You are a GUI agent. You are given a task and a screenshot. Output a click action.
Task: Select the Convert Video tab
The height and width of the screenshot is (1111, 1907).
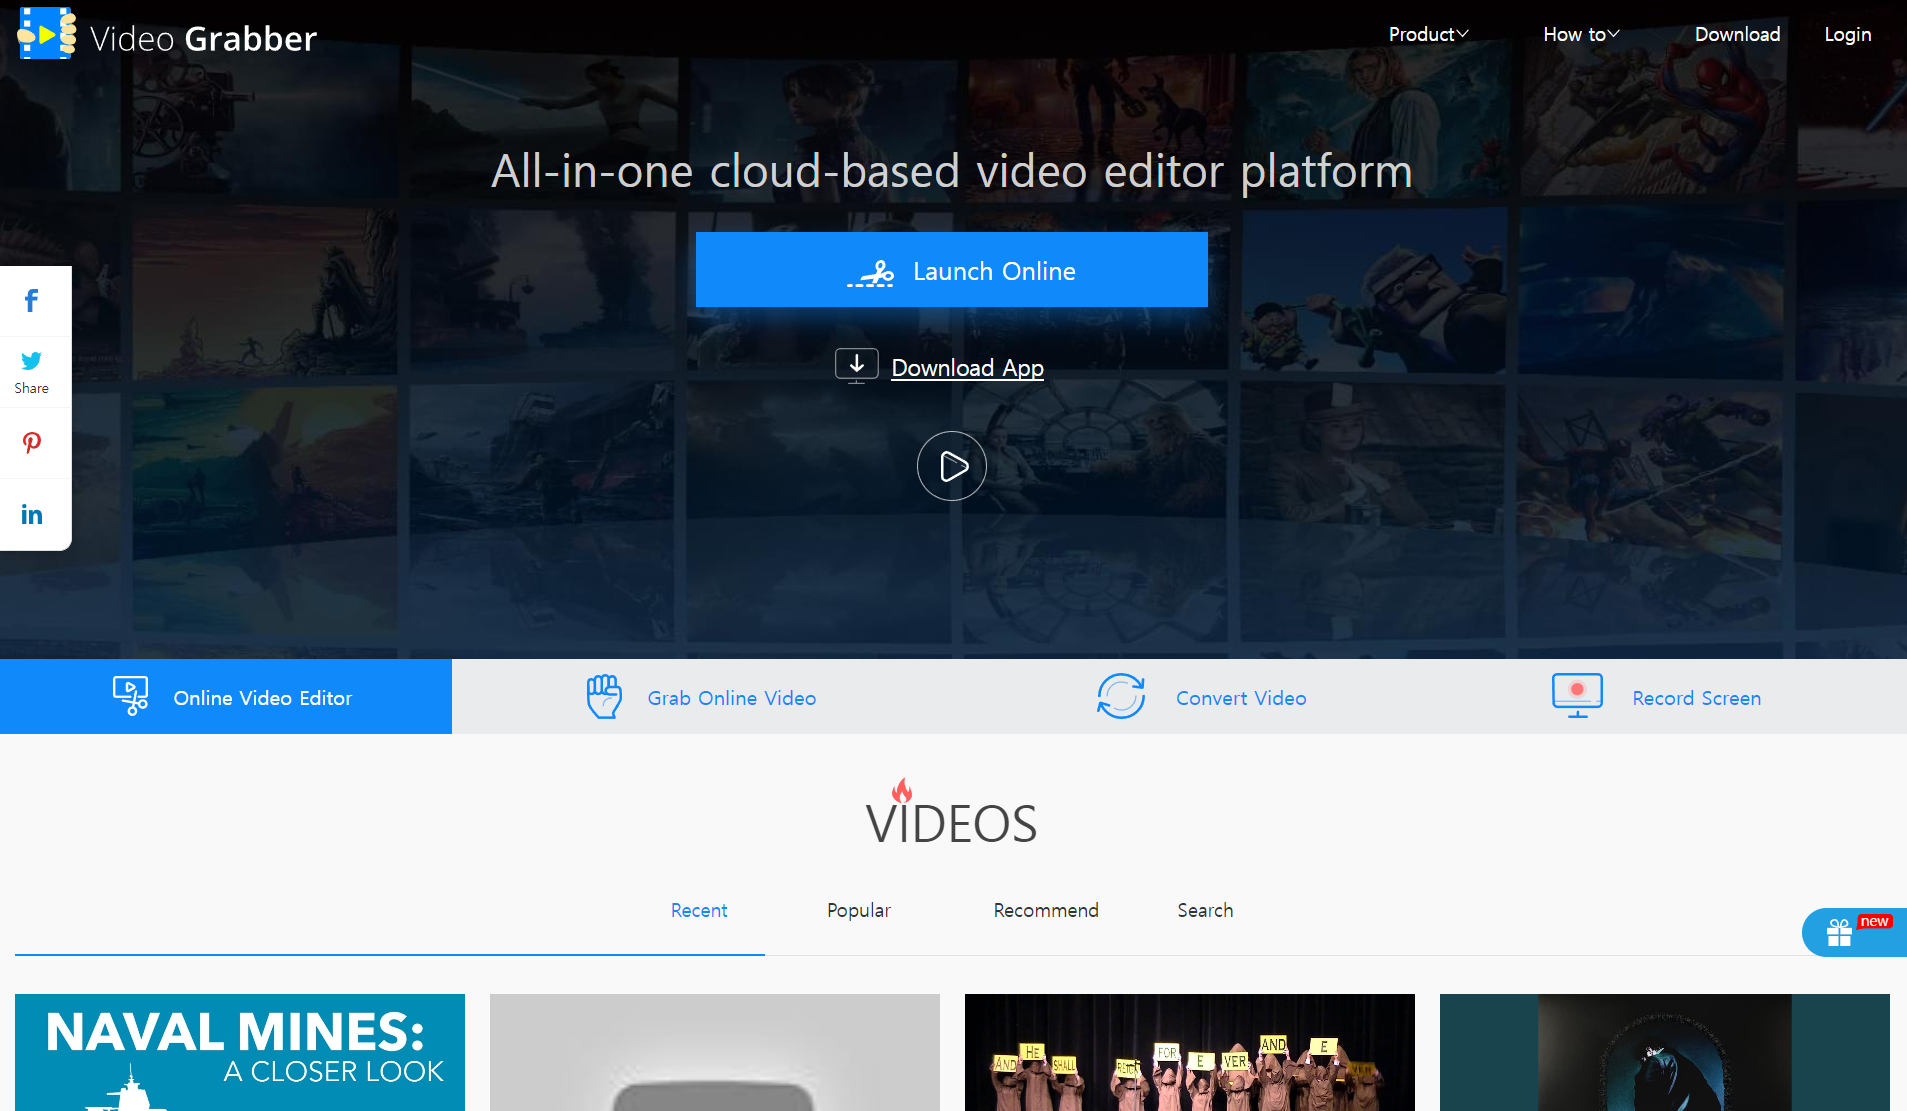[1201, 697]
